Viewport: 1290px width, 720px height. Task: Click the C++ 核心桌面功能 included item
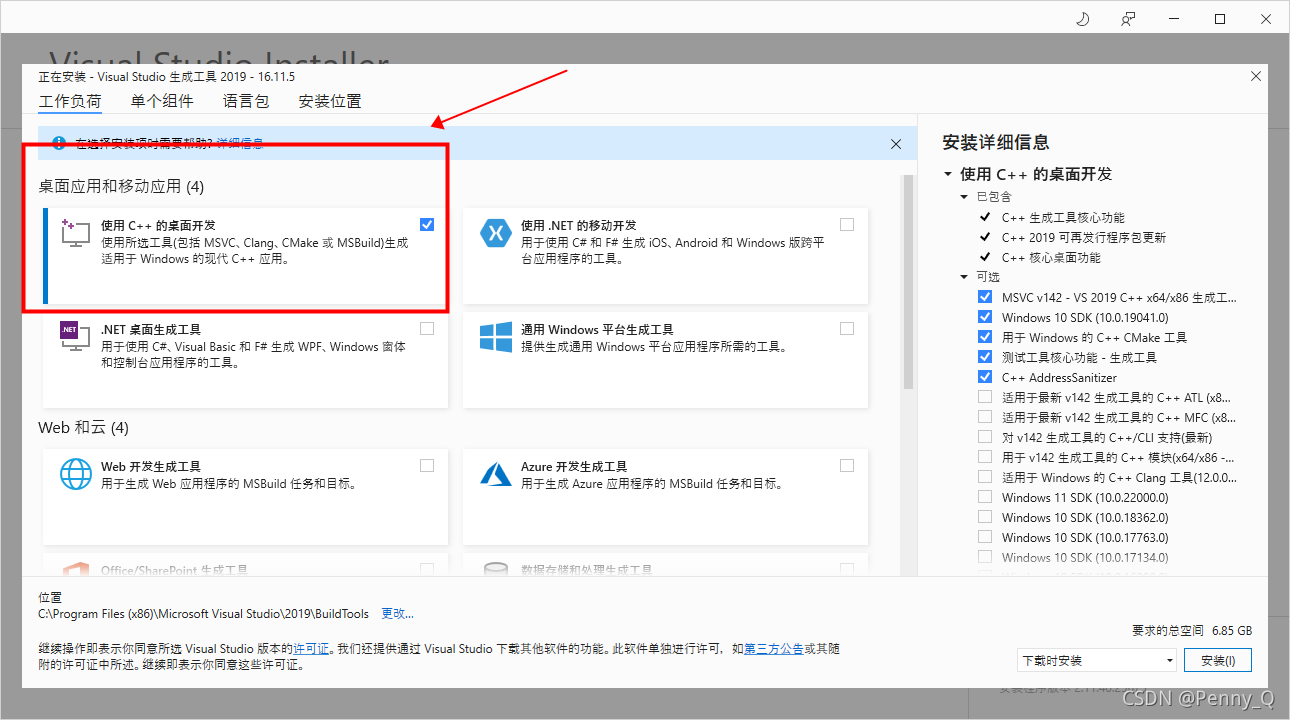[x=1051, y=257]
